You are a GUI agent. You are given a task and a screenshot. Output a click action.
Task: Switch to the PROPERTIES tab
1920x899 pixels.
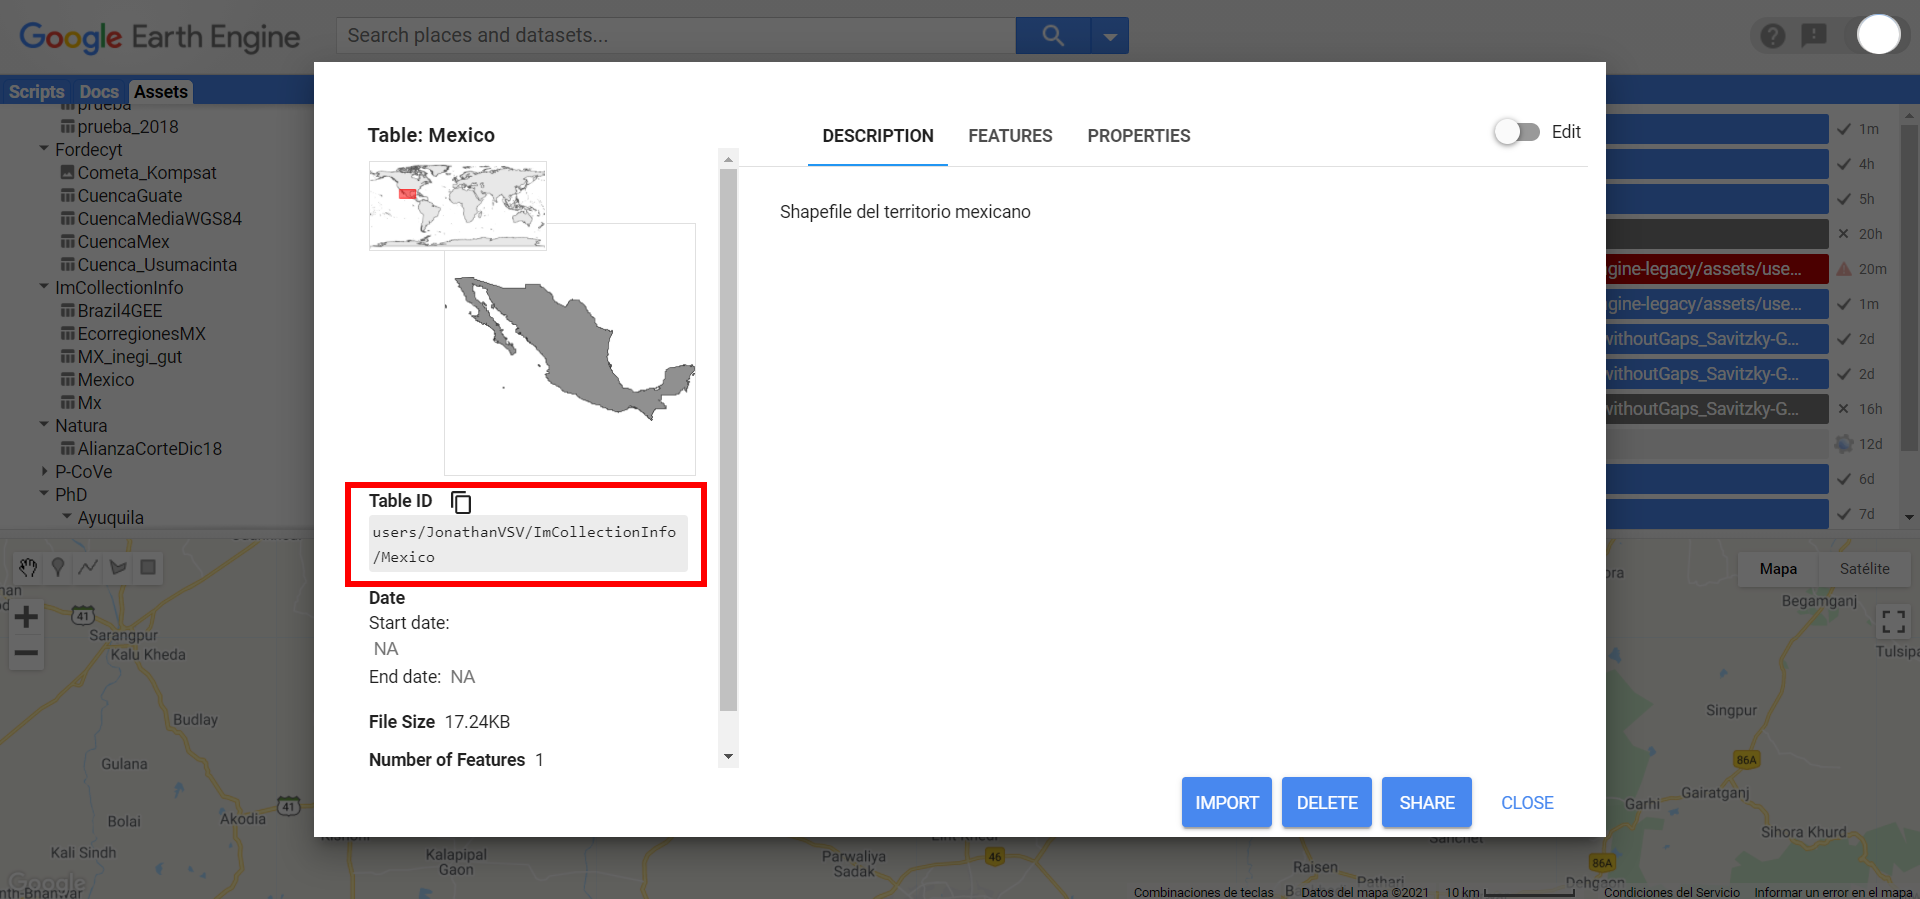1139,136
